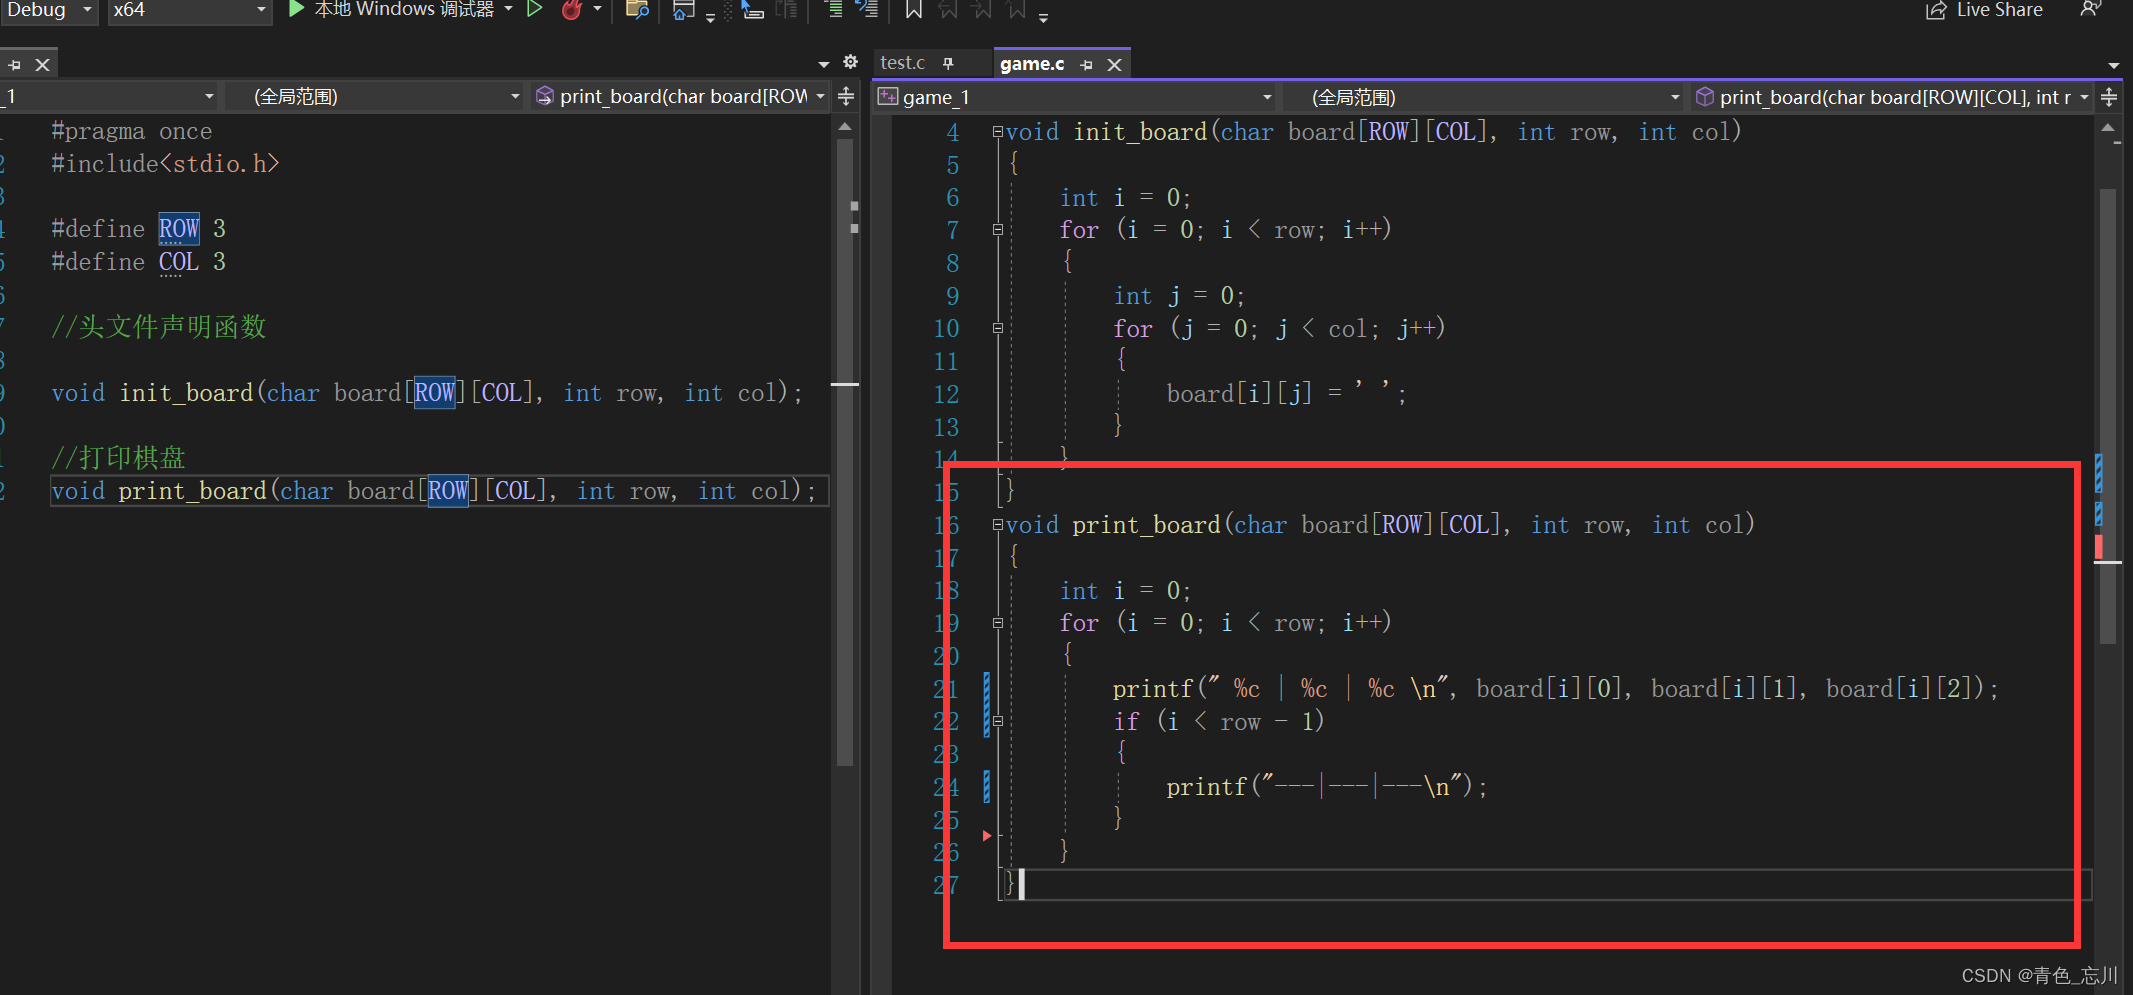
Task: Click the uncomment lines toolbar icon
Action: (867, 10)
